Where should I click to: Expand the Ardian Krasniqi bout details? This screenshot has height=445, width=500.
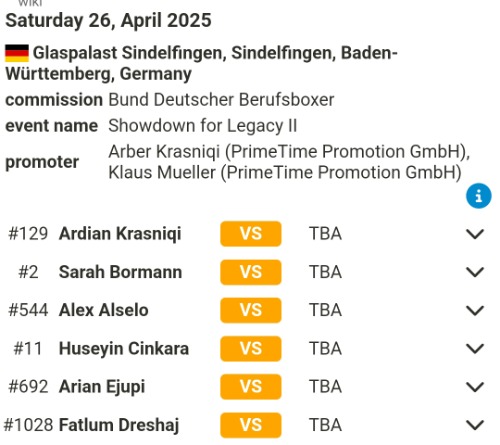coord(475,234)
